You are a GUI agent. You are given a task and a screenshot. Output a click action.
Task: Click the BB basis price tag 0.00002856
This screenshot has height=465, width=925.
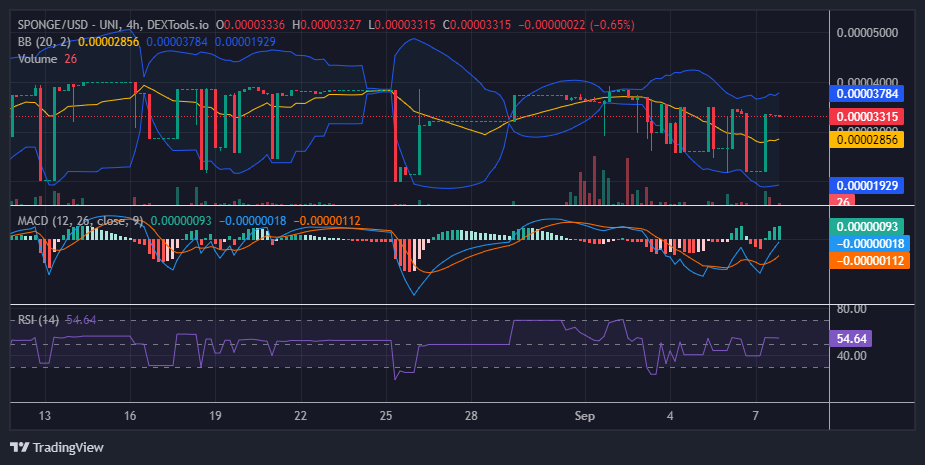[867, 140]
